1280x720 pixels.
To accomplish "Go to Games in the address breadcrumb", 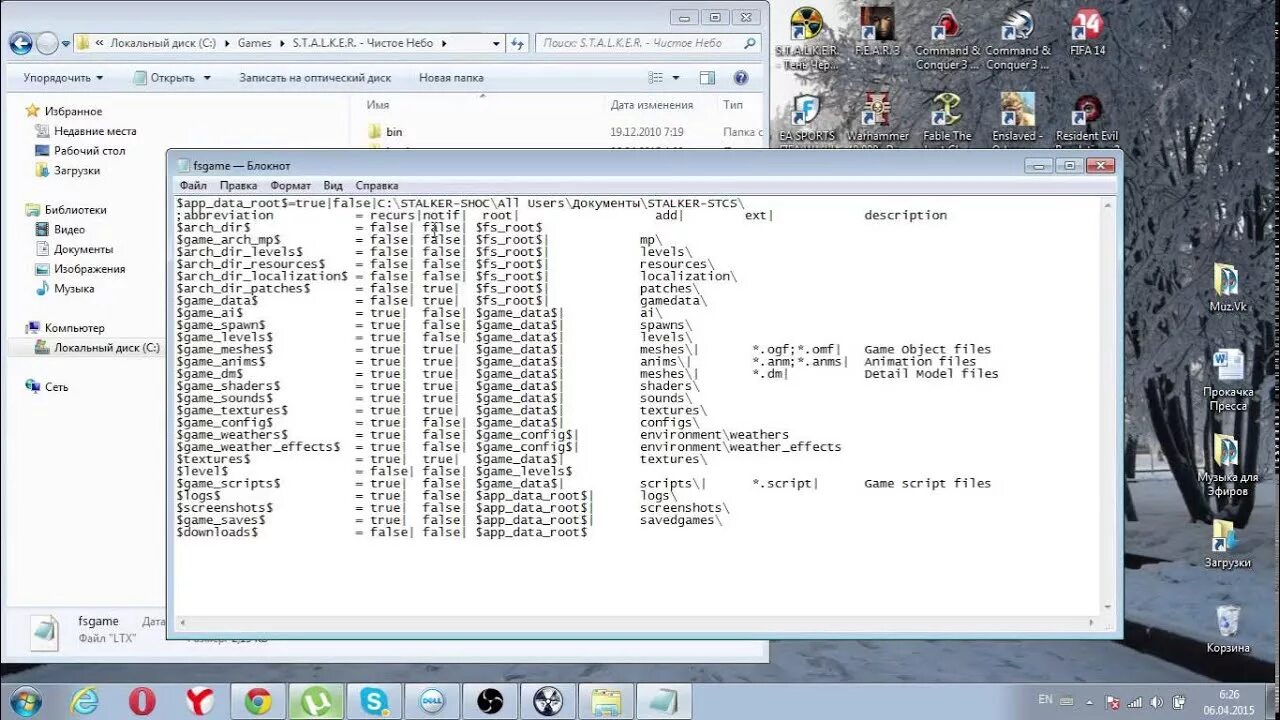I will [255, 43].
